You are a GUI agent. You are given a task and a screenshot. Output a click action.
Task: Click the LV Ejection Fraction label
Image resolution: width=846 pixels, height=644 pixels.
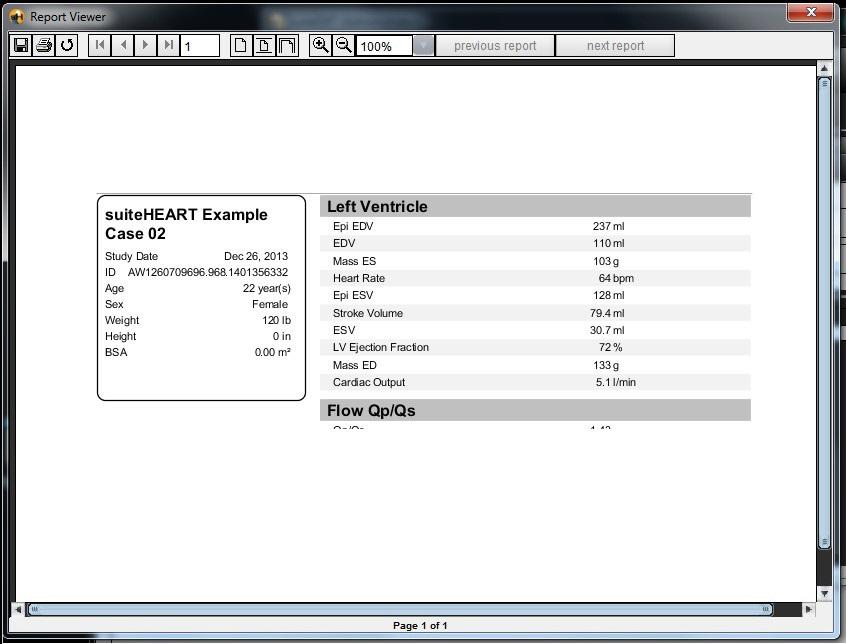(381, 347)
